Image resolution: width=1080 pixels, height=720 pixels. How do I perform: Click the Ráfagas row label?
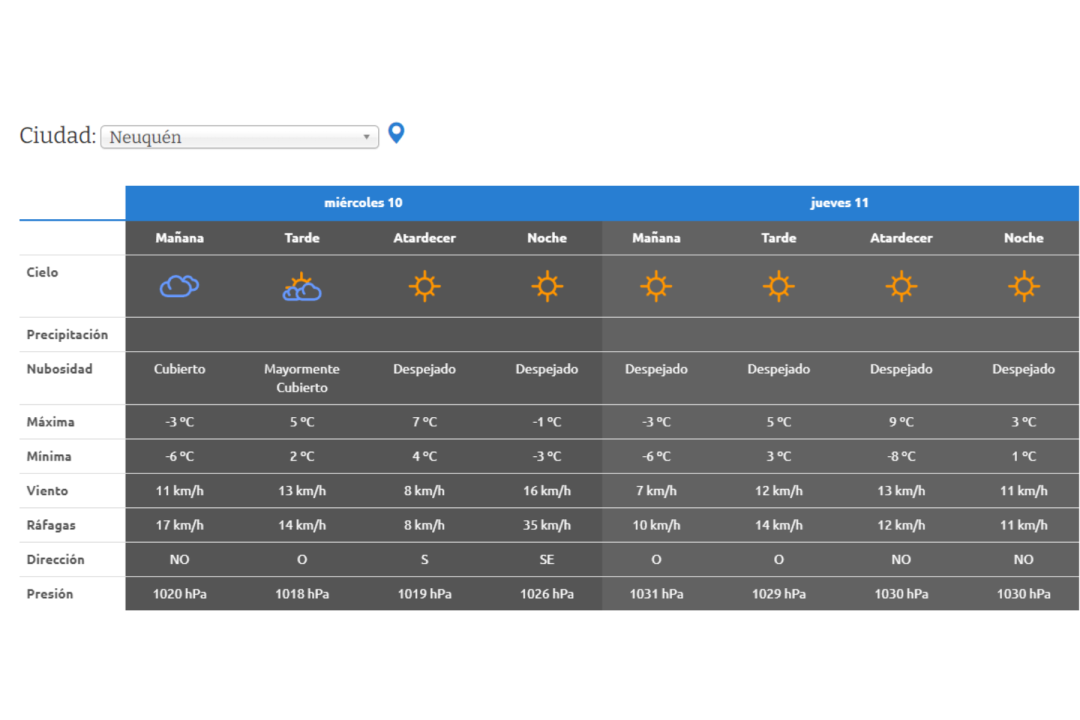pyautogui.click(x=51, y=525)
